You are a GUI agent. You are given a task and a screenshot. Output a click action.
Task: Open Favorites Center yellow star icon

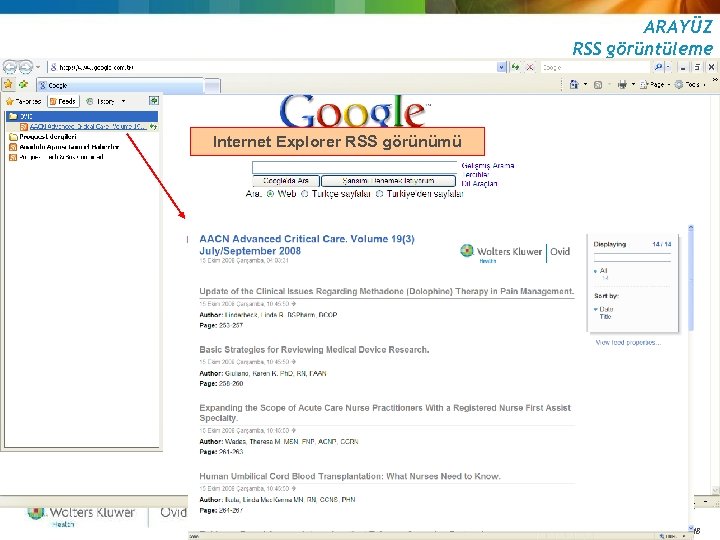[8, 84]
